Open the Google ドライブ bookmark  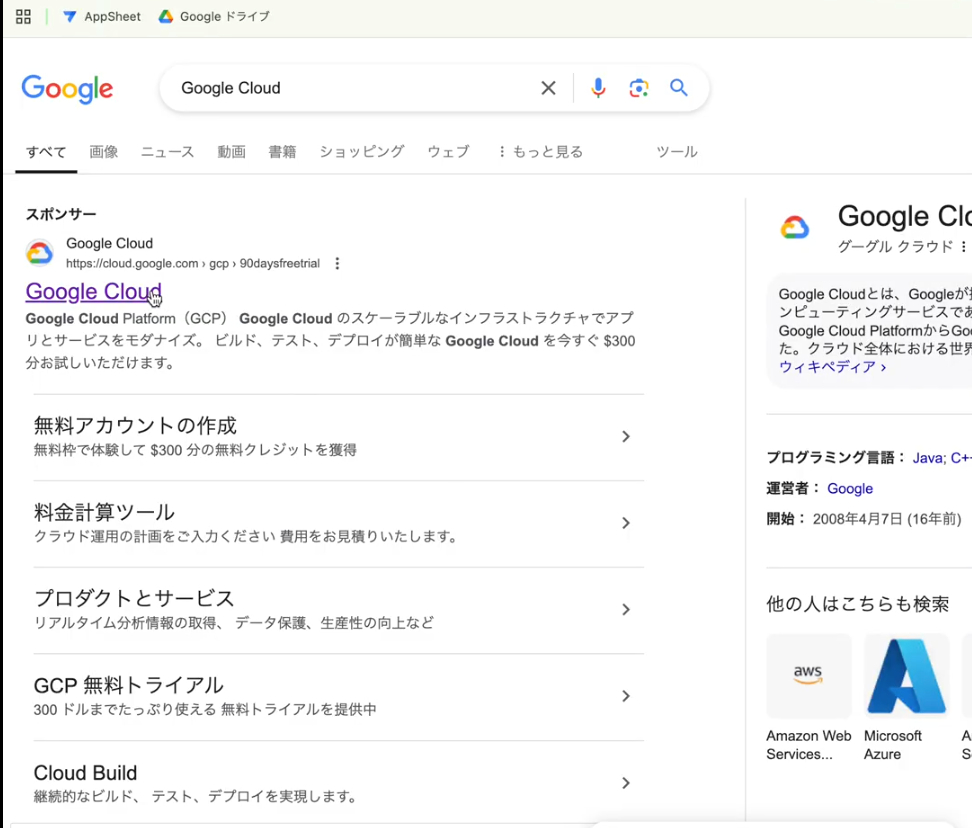click(214, 17)
